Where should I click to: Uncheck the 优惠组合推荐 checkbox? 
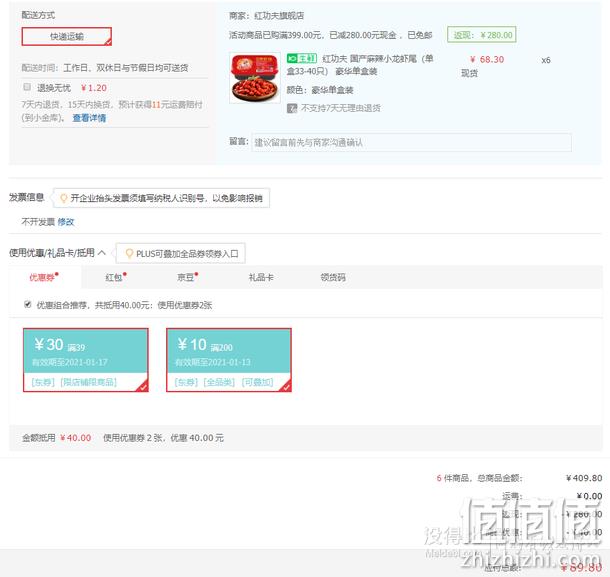(x=28, y=304)
